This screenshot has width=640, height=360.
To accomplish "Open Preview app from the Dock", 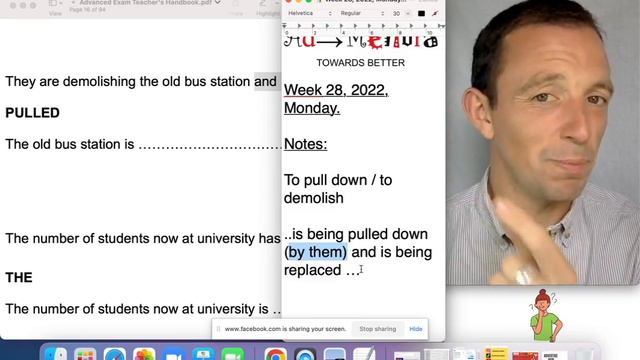I will (335, 354).
